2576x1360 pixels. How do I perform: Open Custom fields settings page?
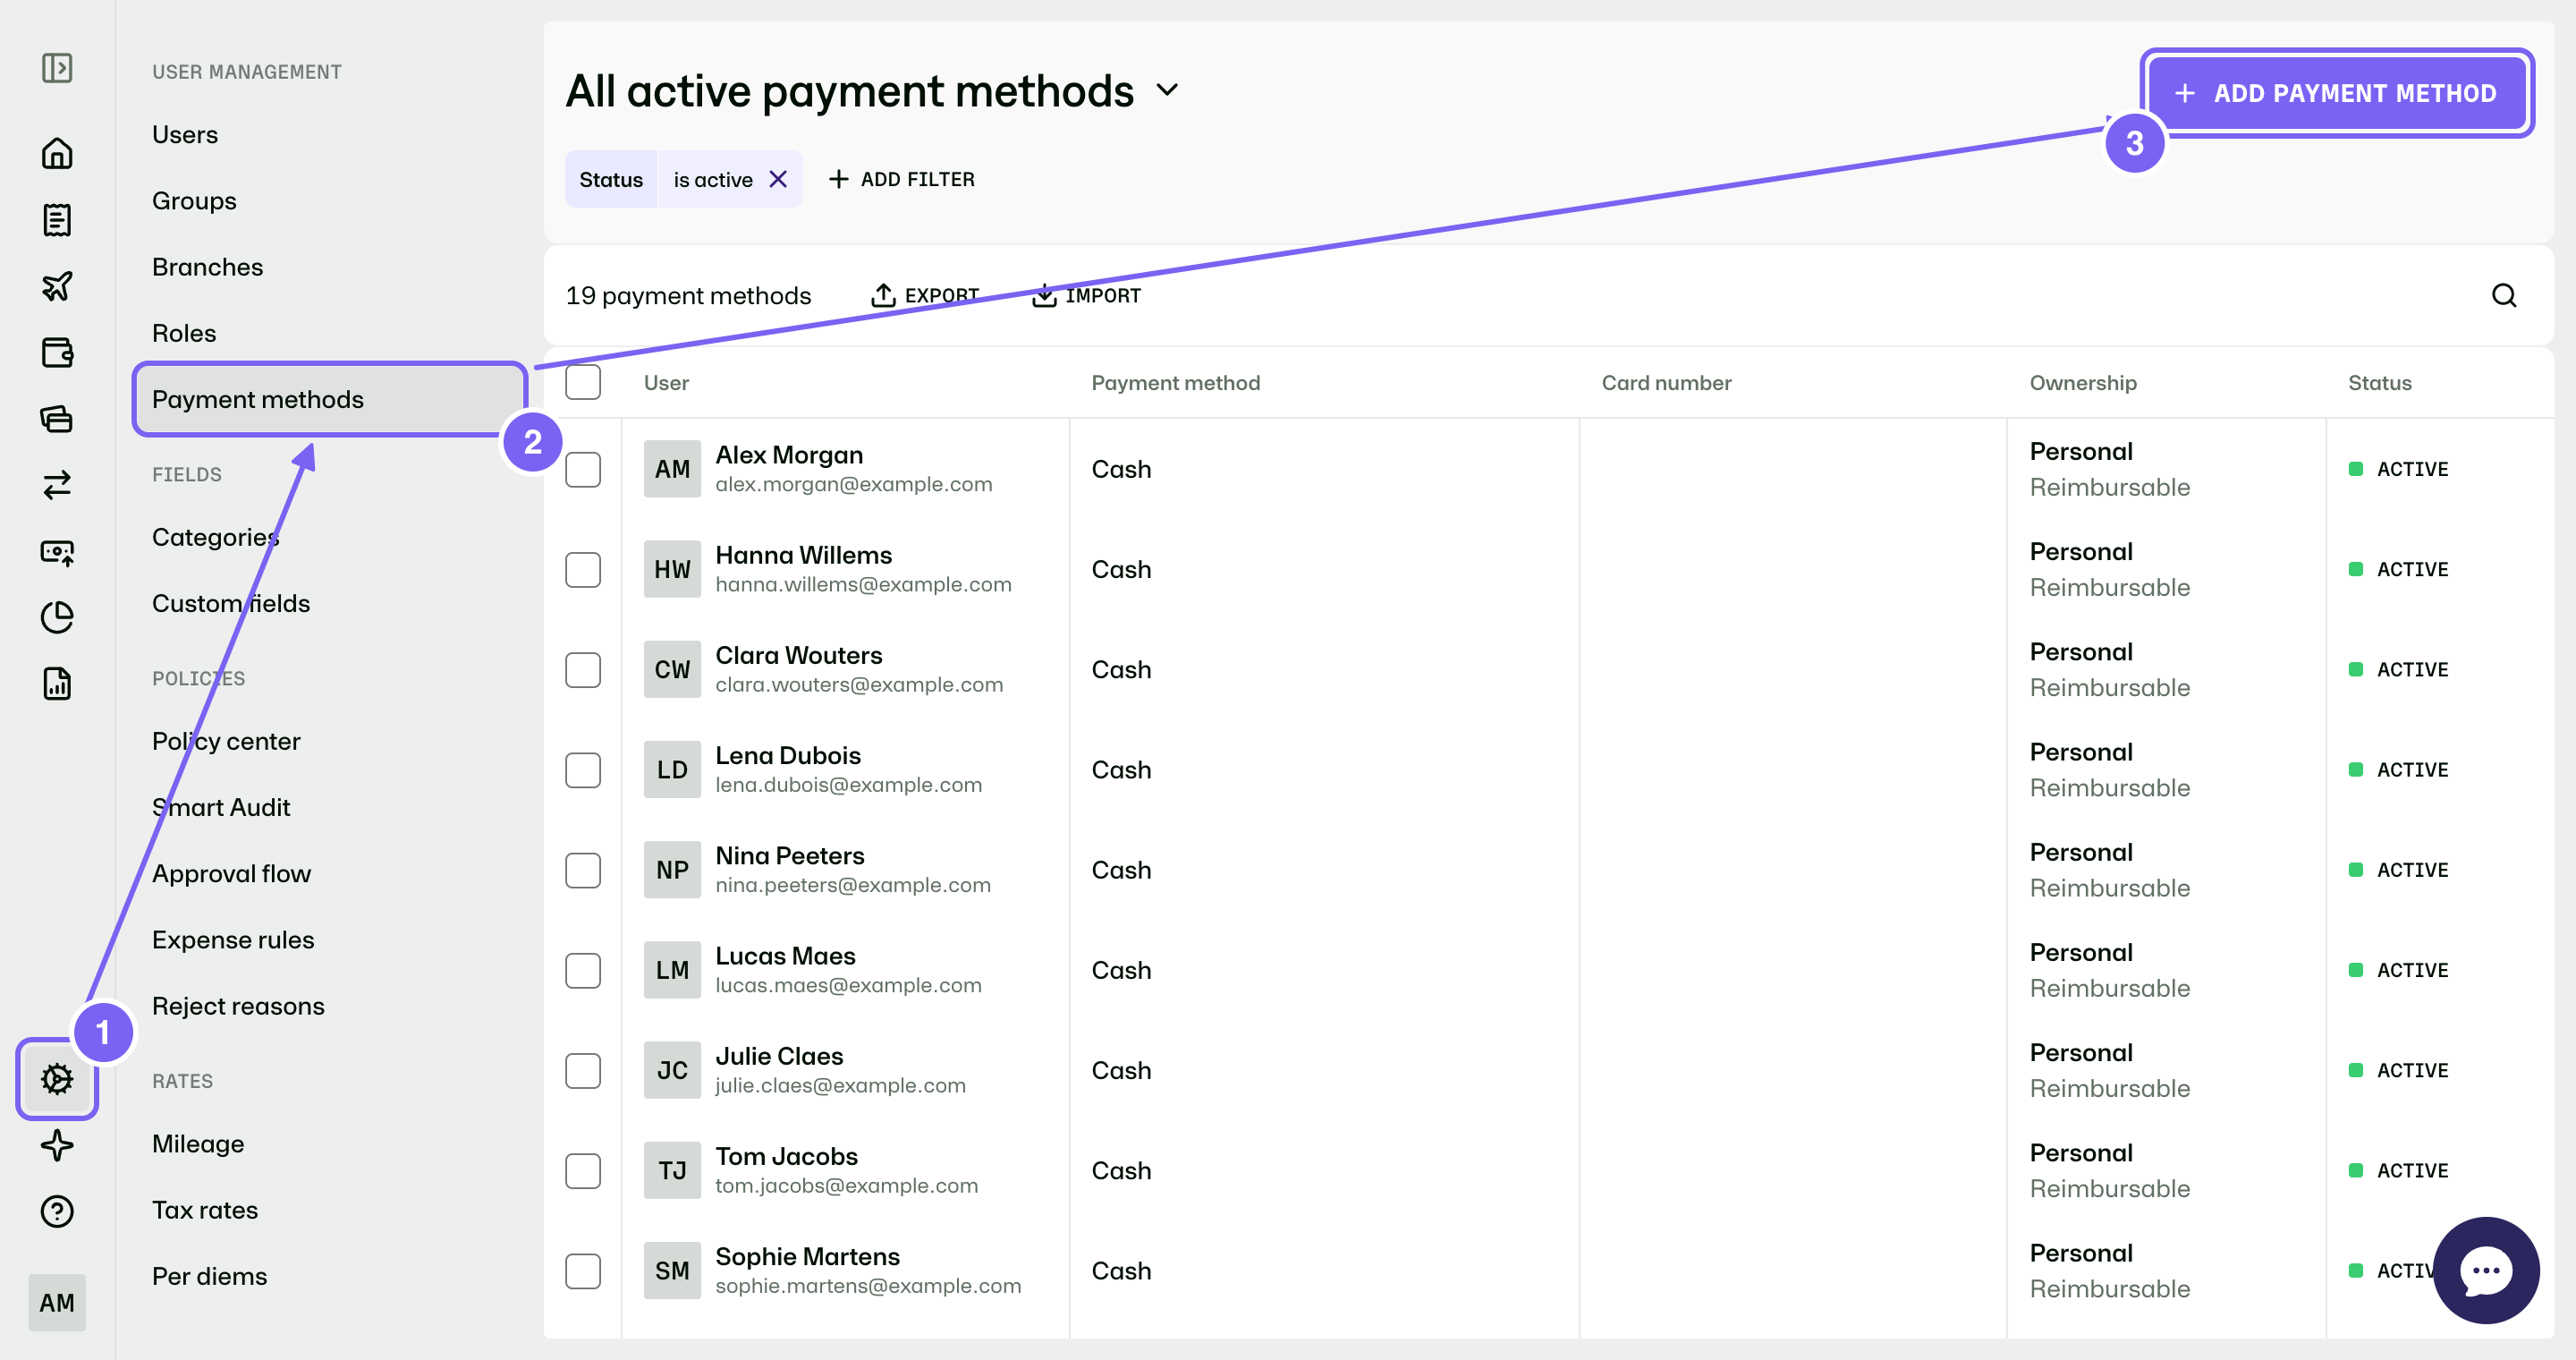231,603
